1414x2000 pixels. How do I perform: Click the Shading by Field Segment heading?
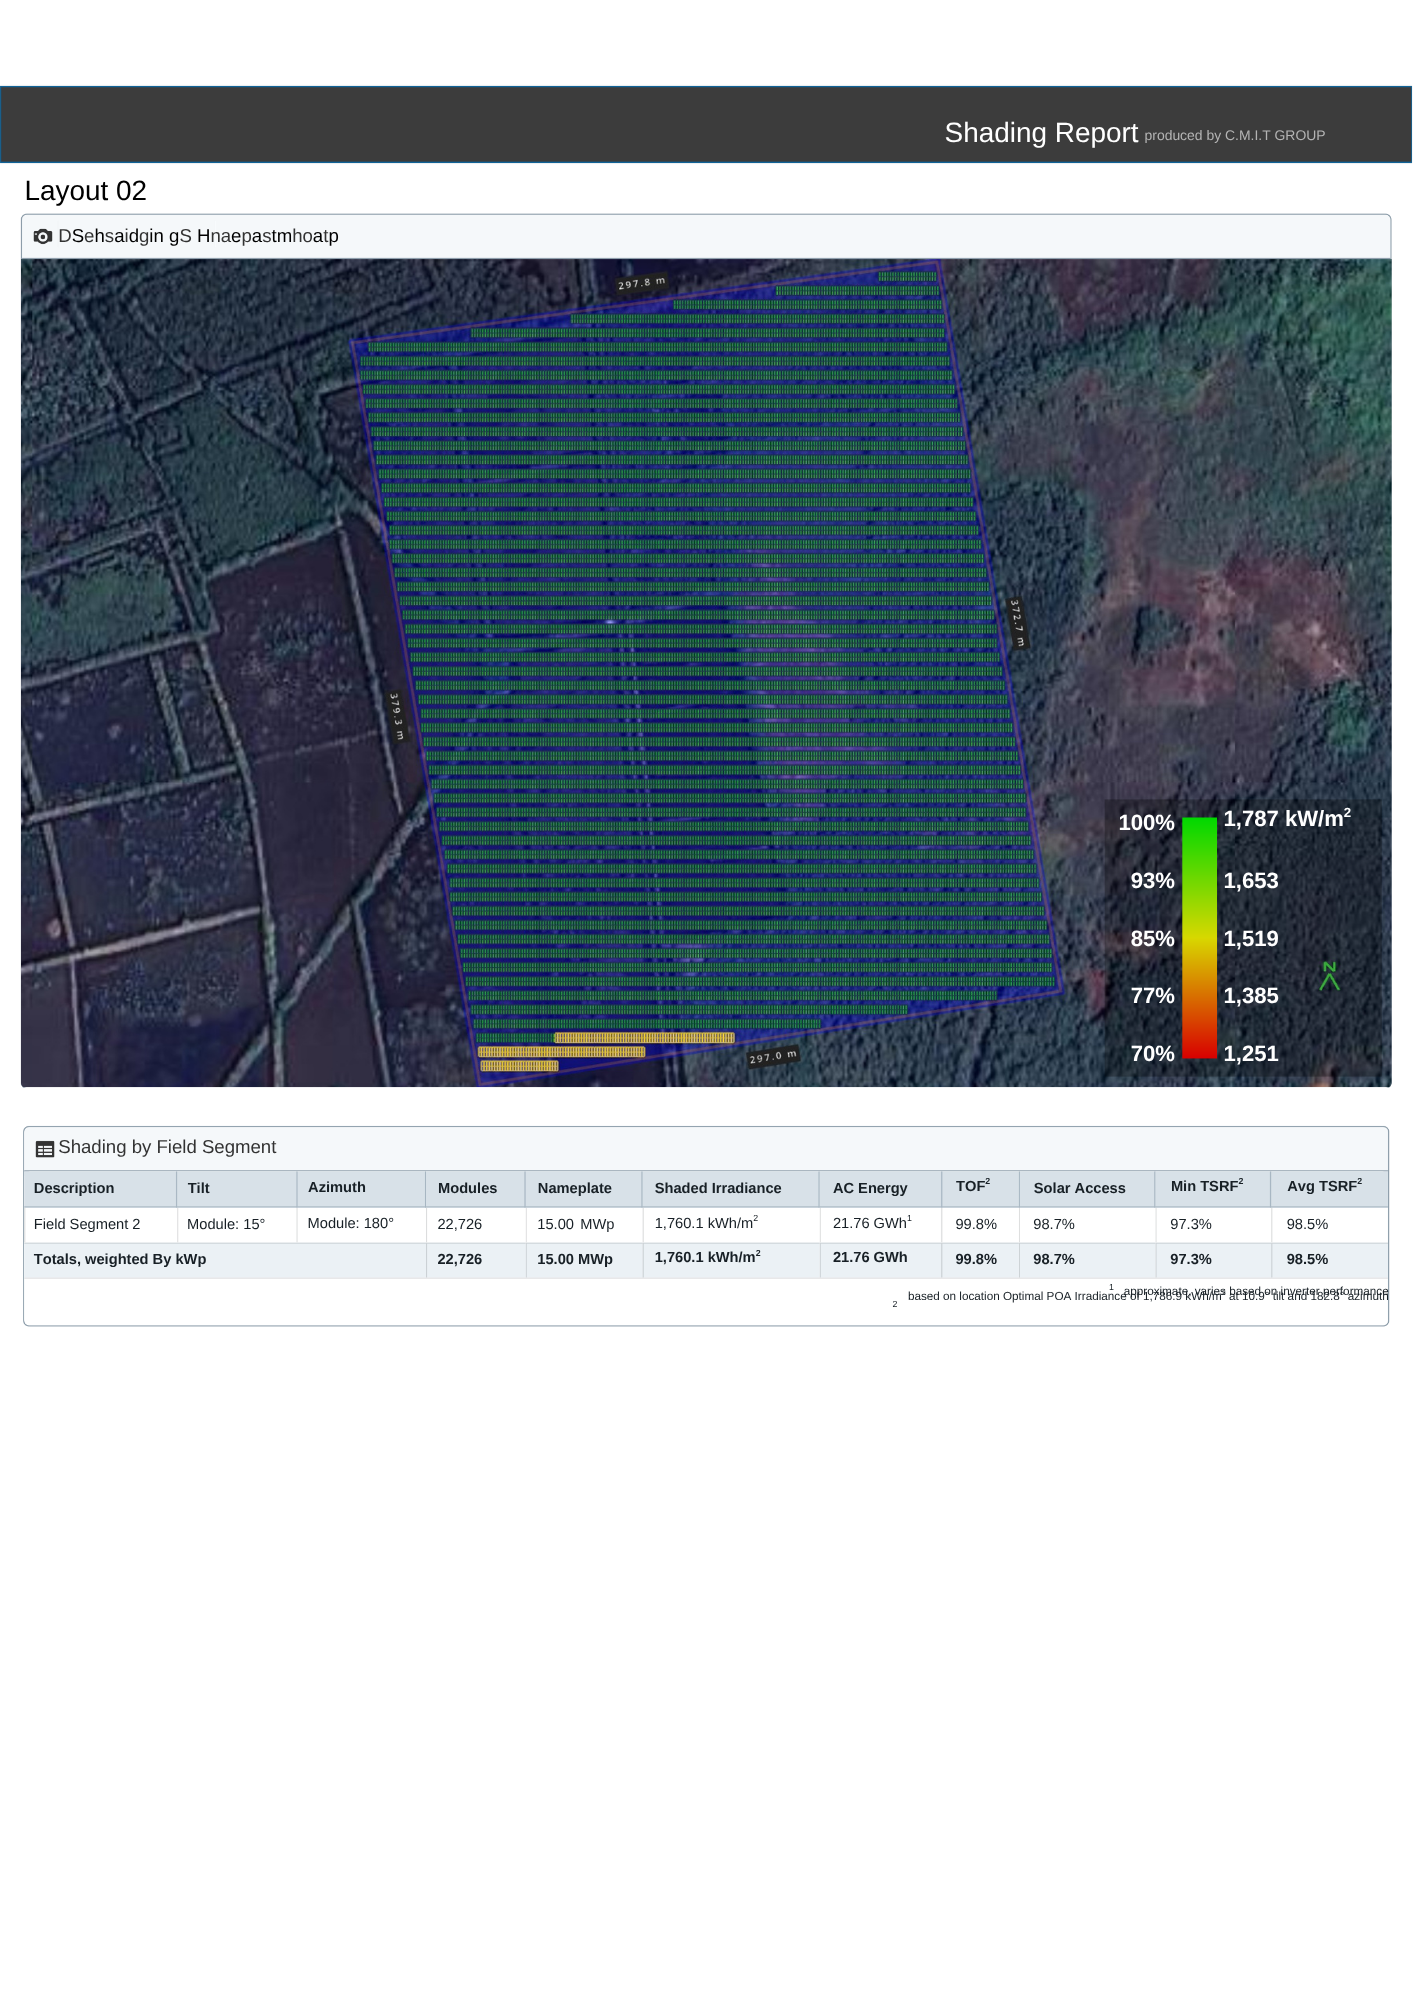(x=167, y=1147)
